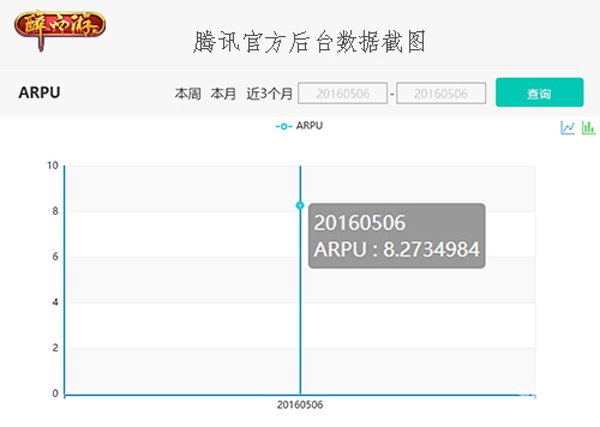Switch to bar chart view icon
The image size is (600, 427).
589,127
